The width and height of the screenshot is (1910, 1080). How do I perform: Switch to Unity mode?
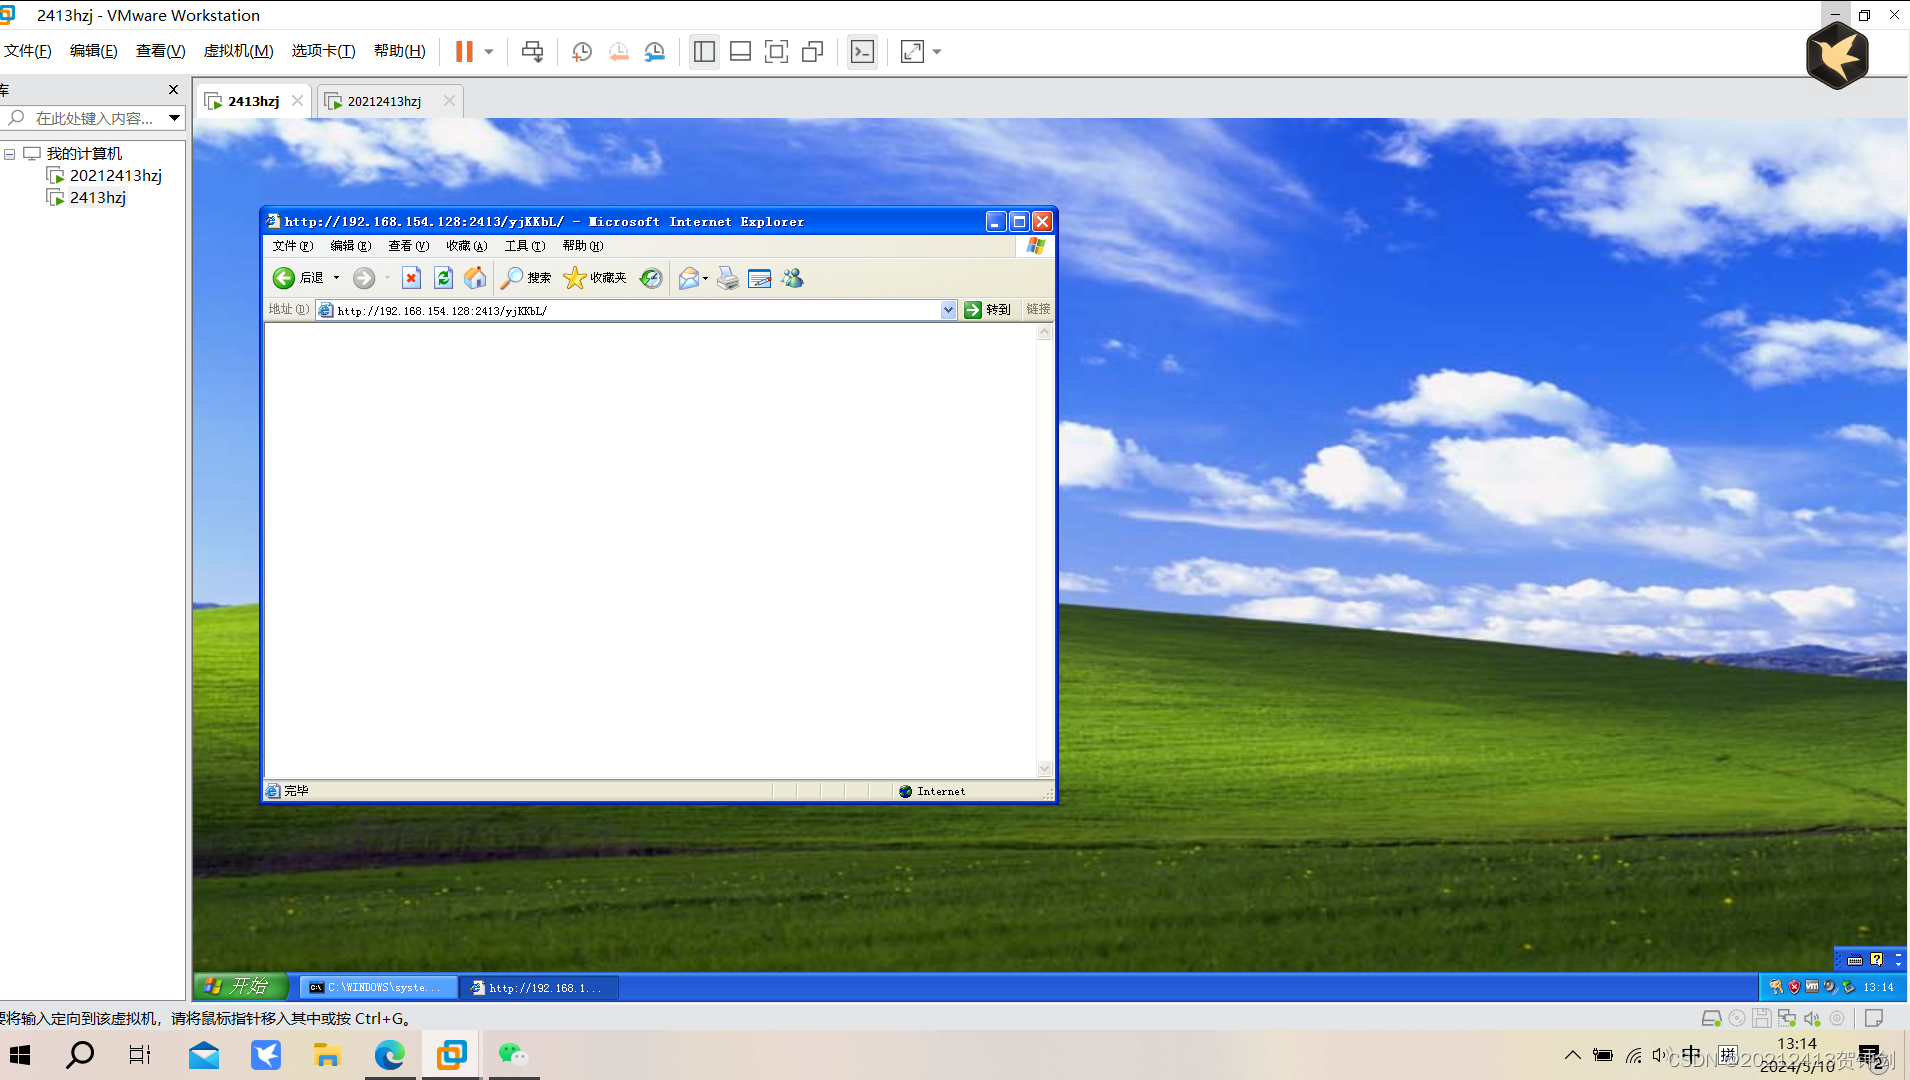click(813, 52)
